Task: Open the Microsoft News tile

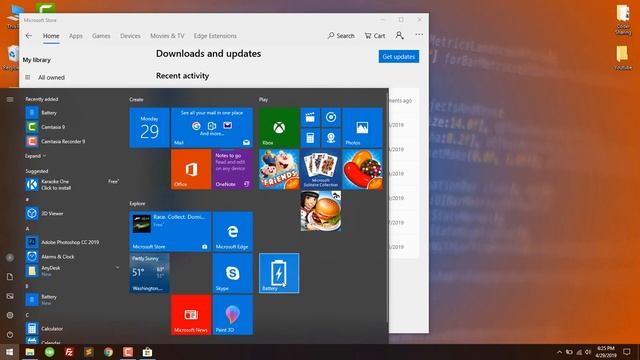Action: (191, 315)
